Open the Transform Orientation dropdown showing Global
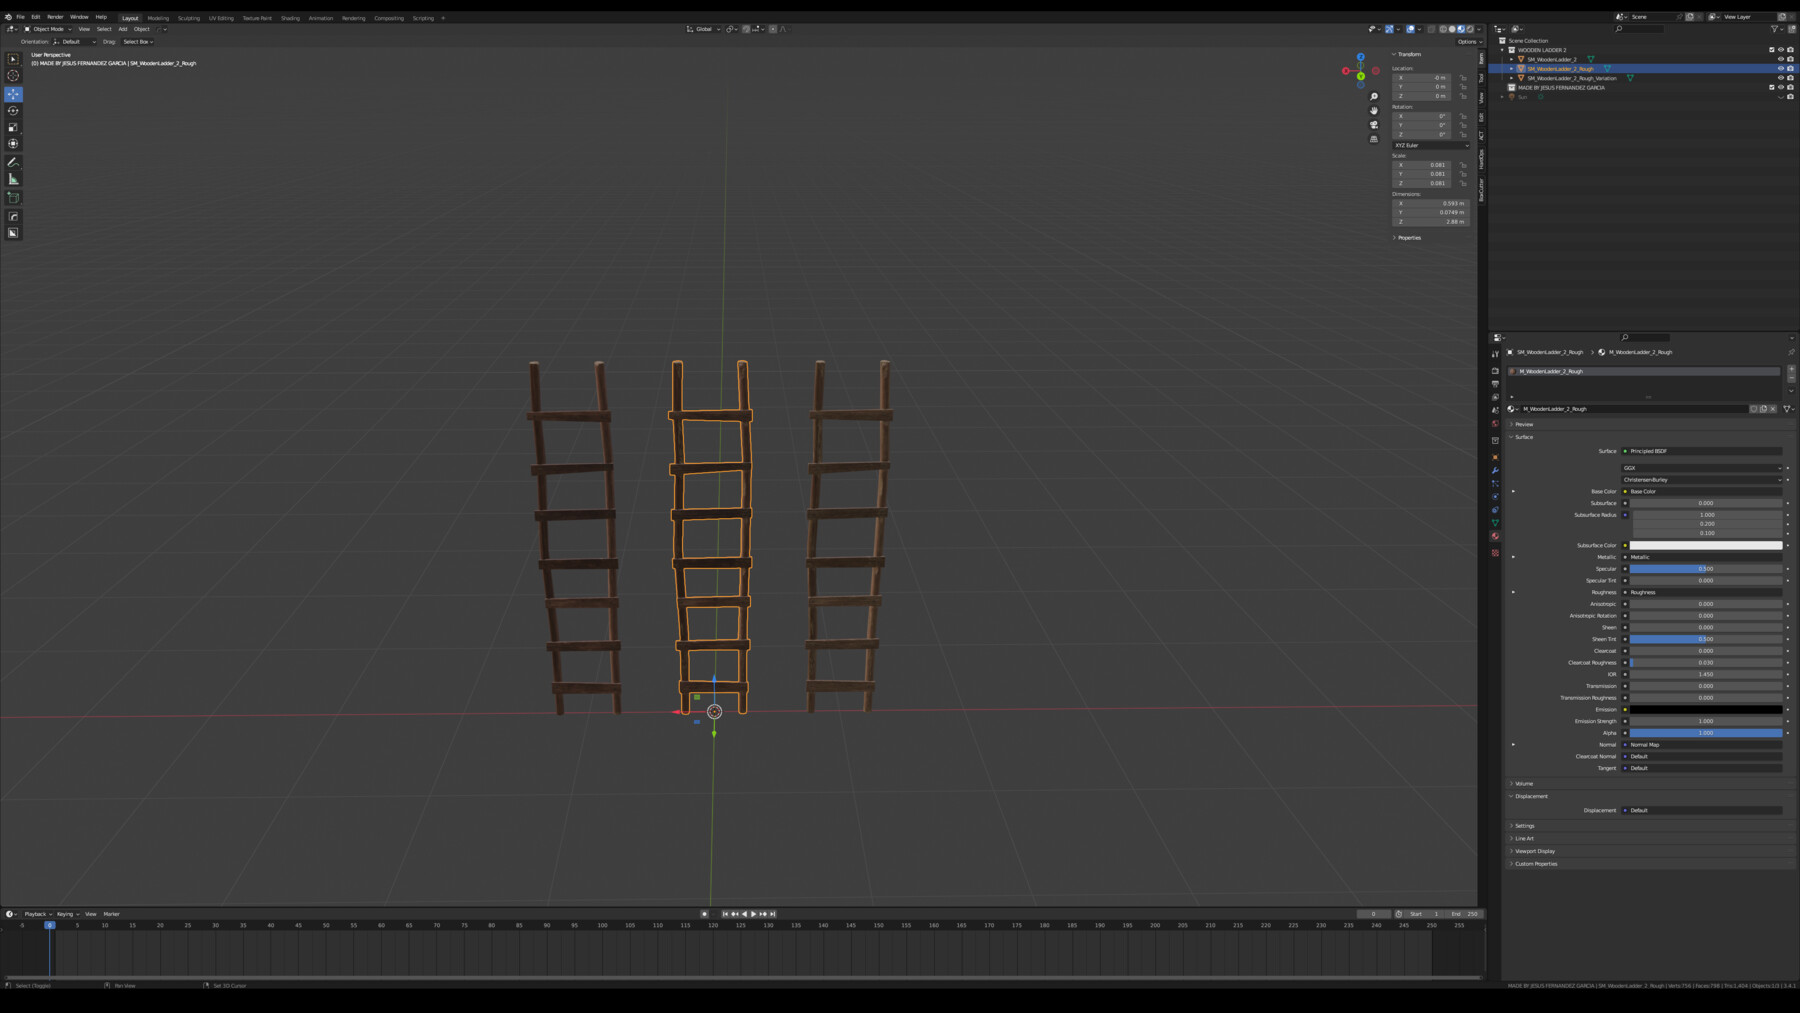1800x1013 pixels. [x=703, y=29]
